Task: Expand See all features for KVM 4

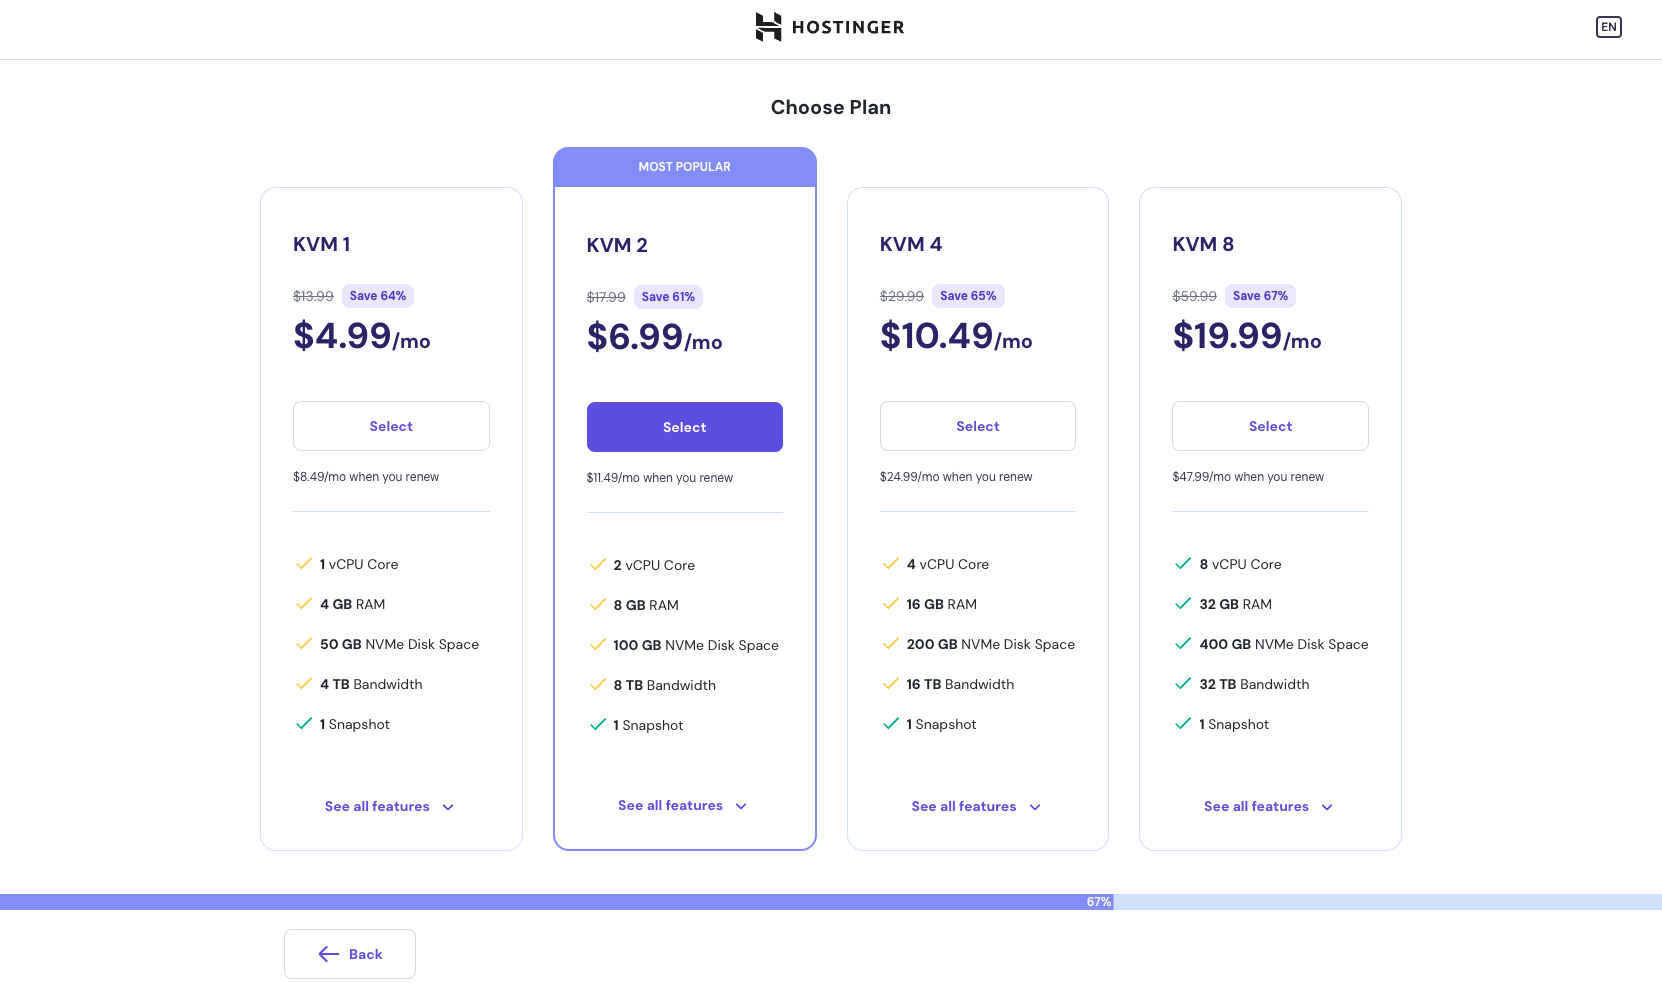Action: [x=977, y=806]
